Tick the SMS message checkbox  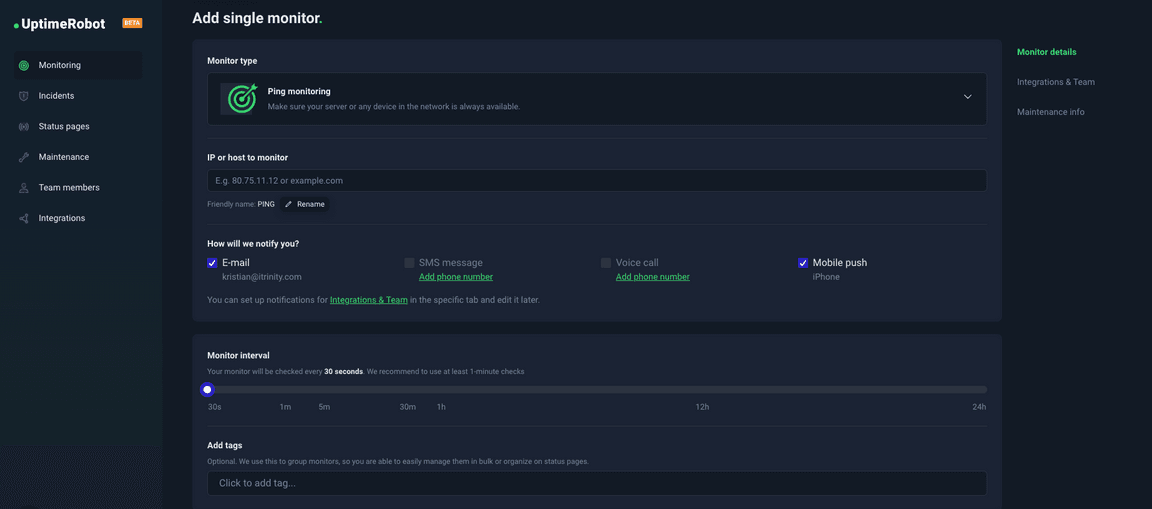coord(409,263)
